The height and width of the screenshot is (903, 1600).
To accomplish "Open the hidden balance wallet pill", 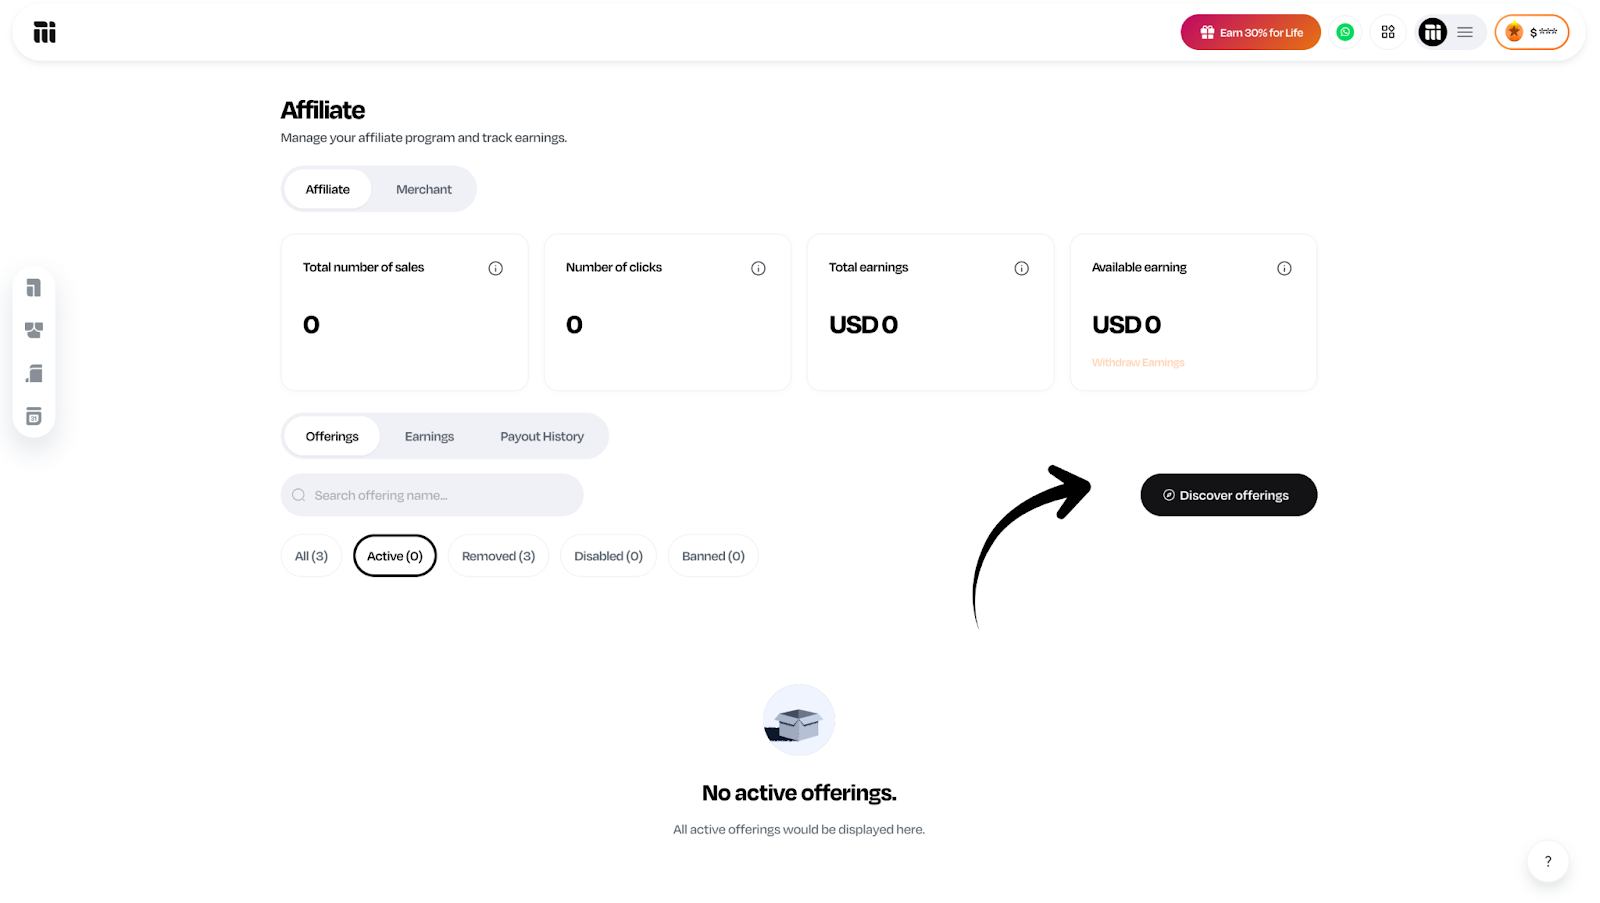I will (1532, 32).
